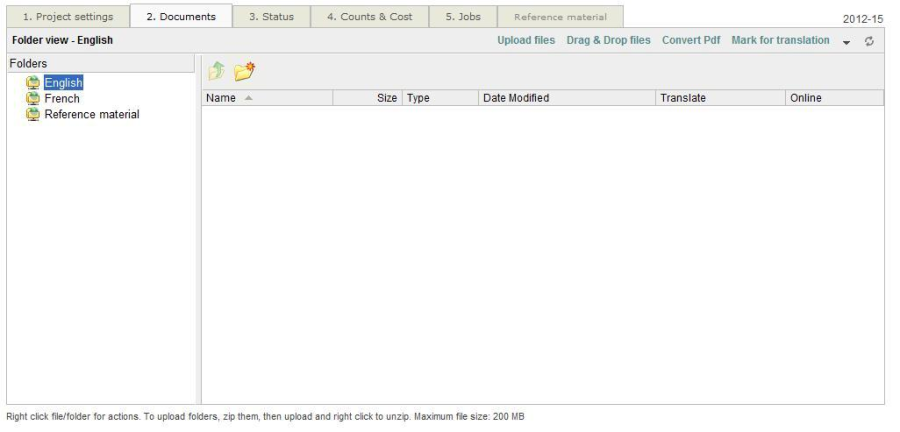900x432 pixels.
Task: Click the Drag & Drop files link
Action: click(x=608, y=41)
